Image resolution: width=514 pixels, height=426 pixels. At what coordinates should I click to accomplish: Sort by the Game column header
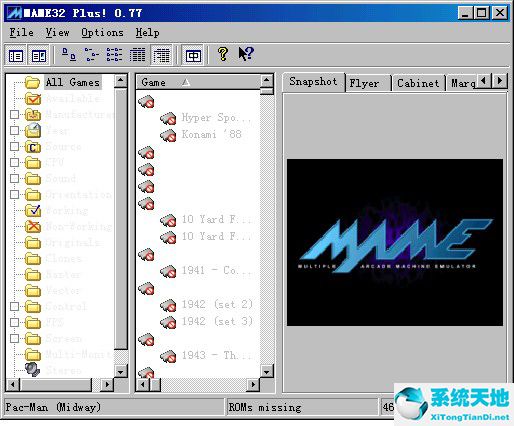198,82
